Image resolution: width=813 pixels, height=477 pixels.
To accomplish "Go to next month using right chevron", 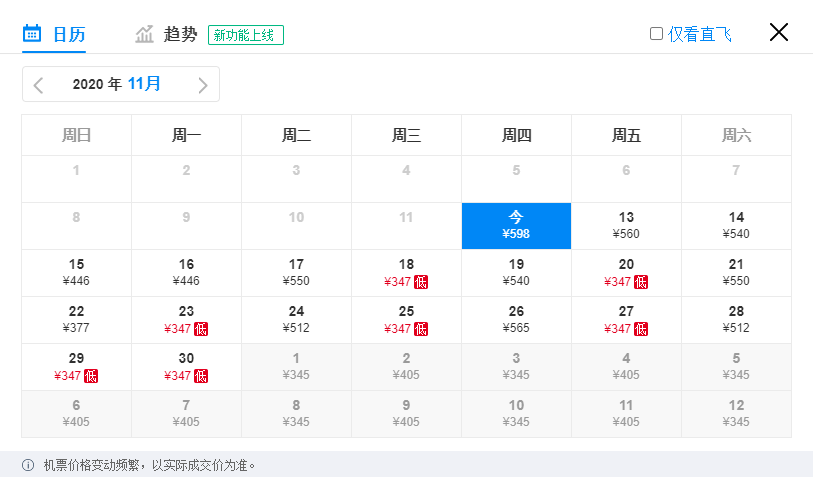I will coord(203,85).
